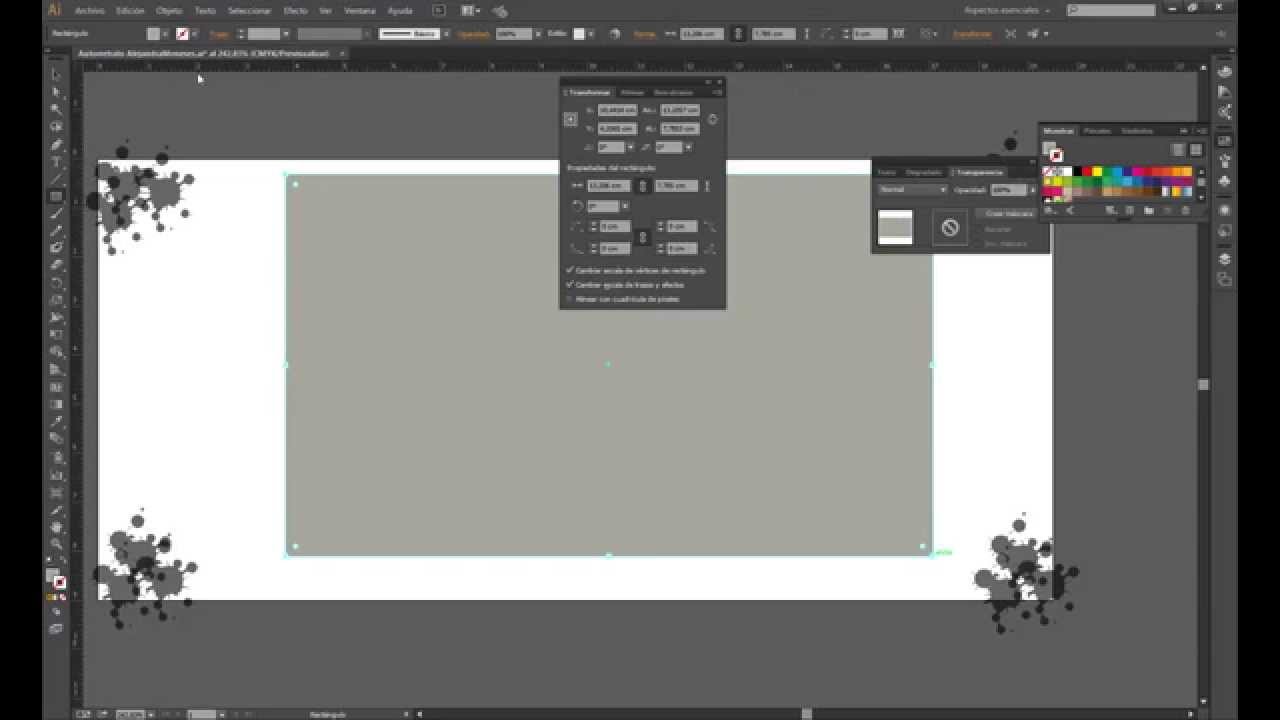Switch to the Degradado tab

point(924,172)
